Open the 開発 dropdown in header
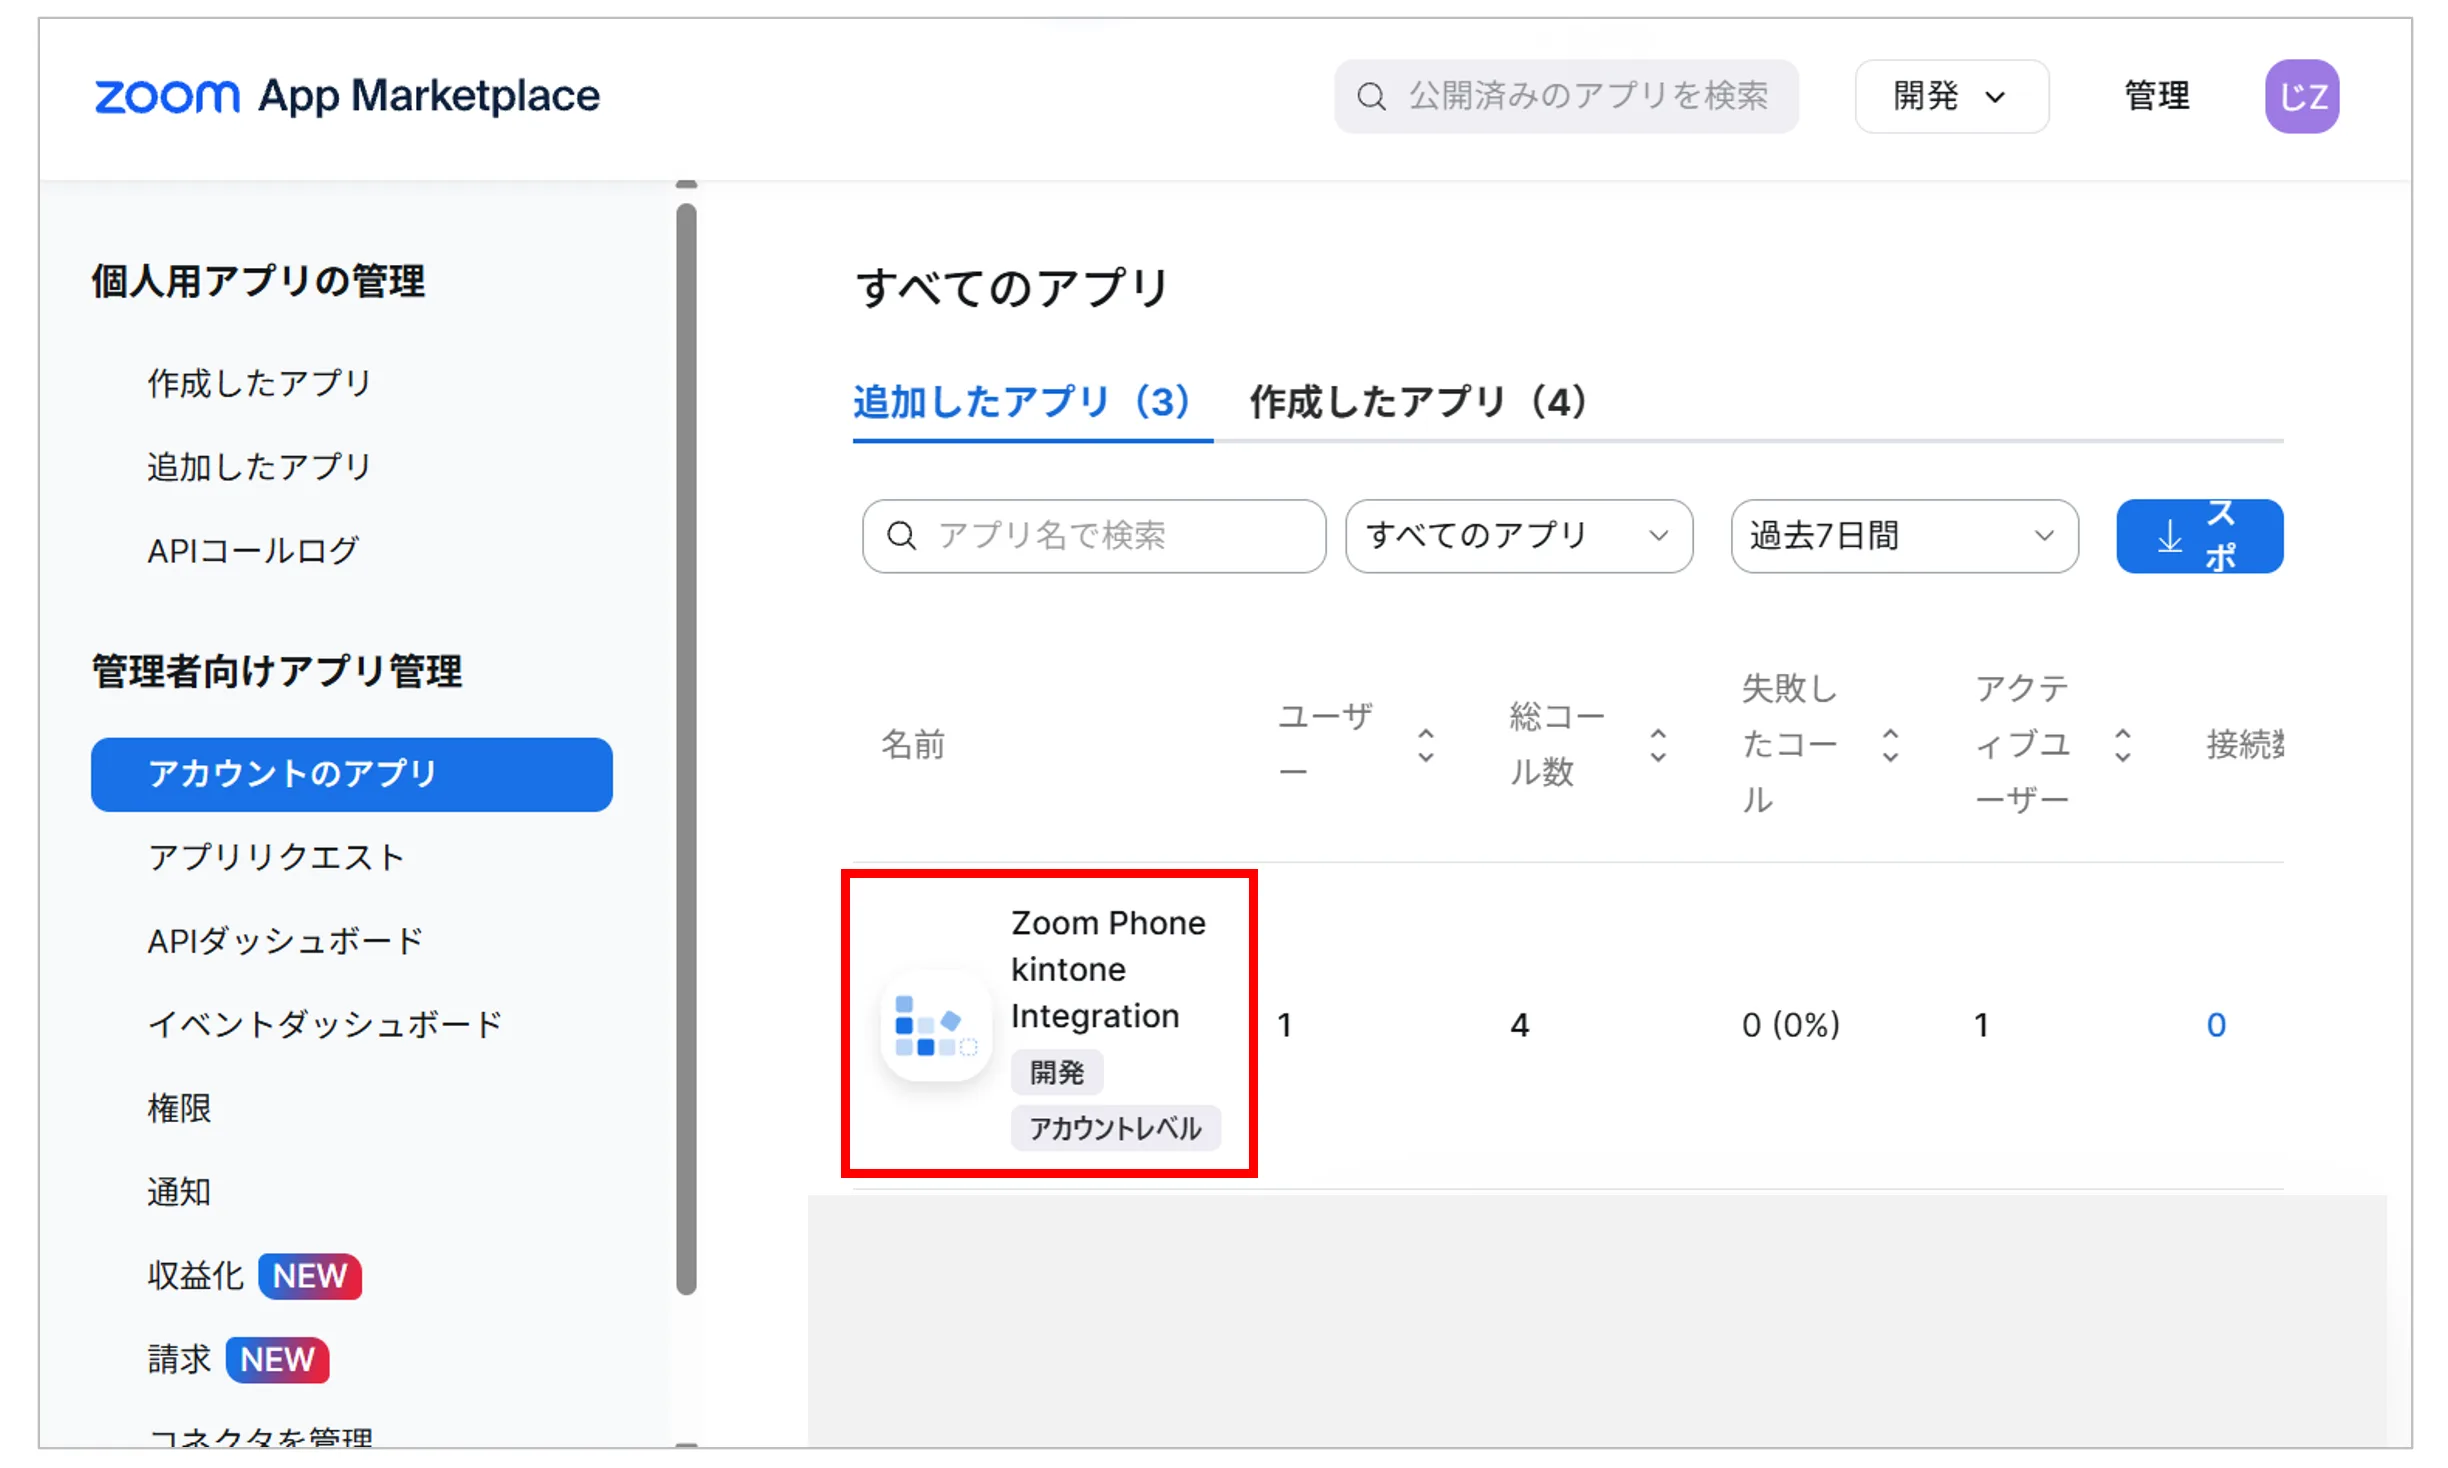2448x1468 pixels. click(x=1951, y=96)
